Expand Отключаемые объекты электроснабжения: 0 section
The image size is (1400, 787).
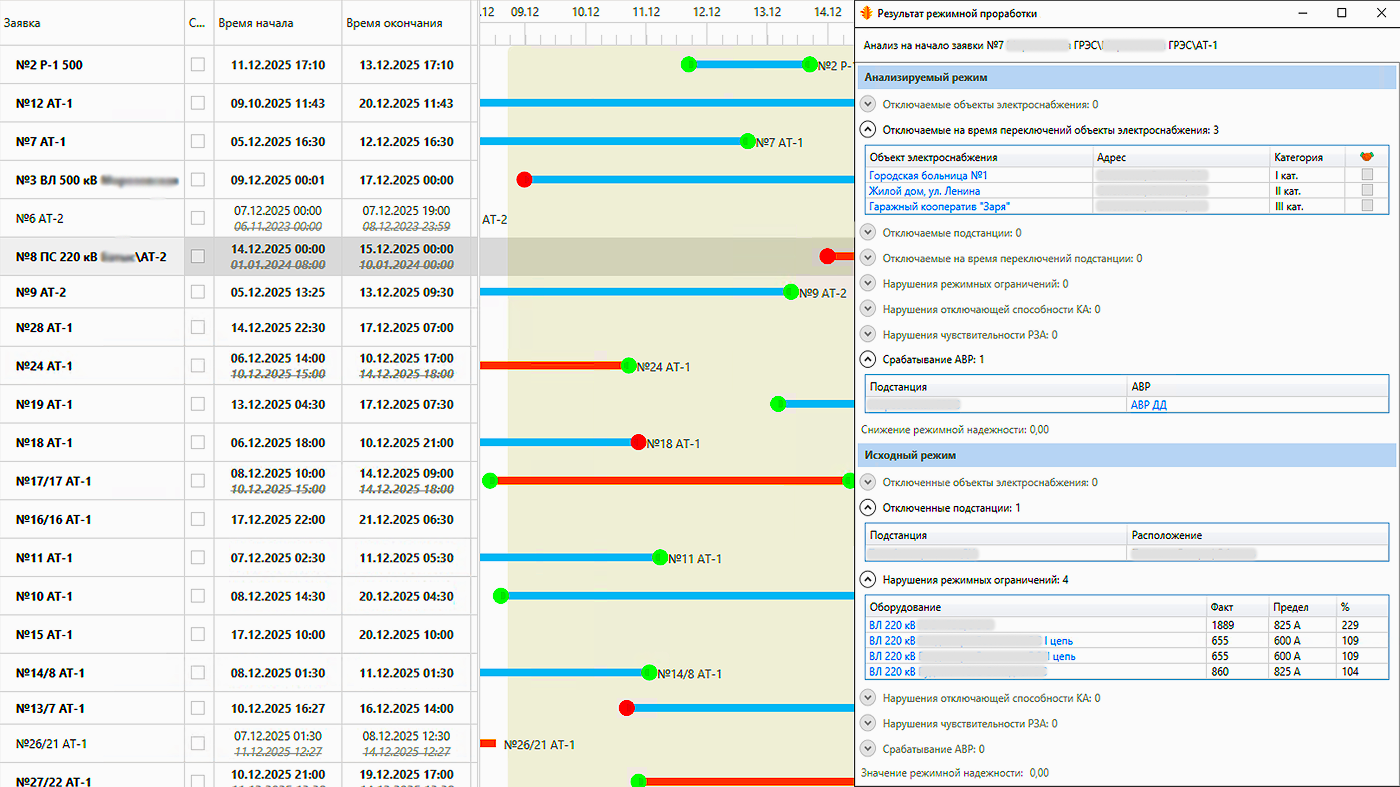(868, 104)
